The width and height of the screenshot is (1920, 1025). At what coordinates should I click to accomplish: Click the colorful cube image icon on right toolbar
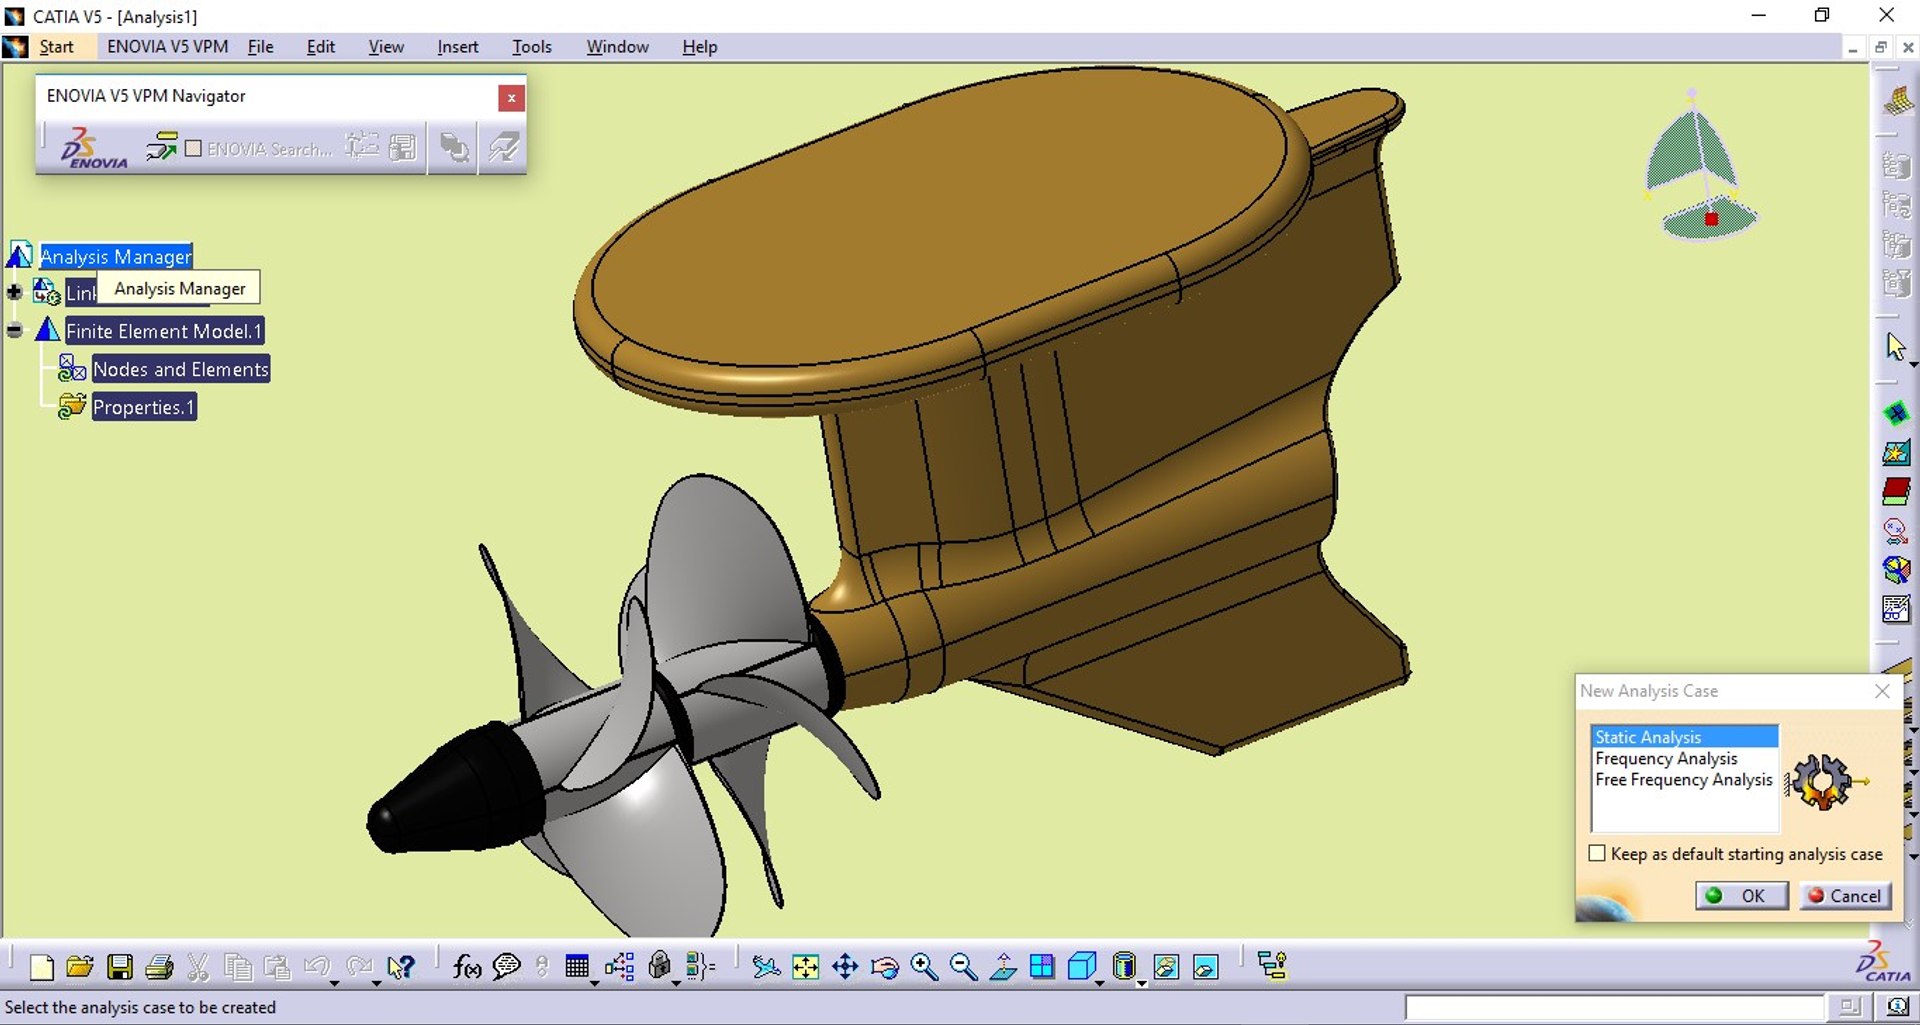tap(1896, 570)
